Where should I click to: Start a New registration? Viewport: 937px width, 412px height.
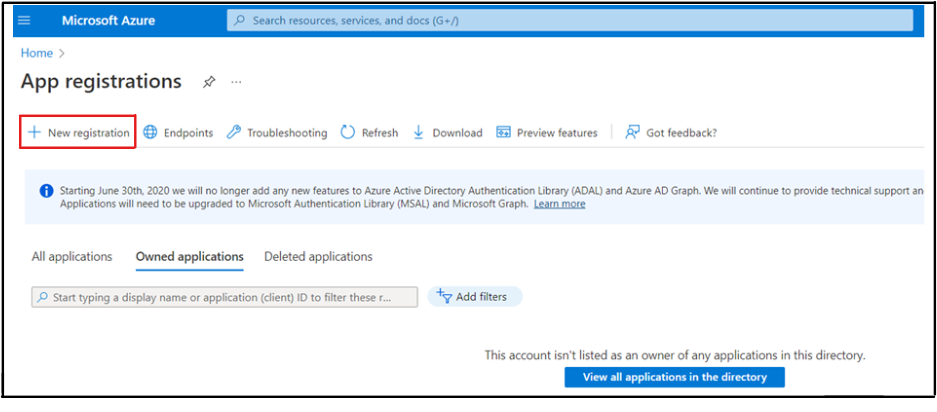(x=78, y=132)
